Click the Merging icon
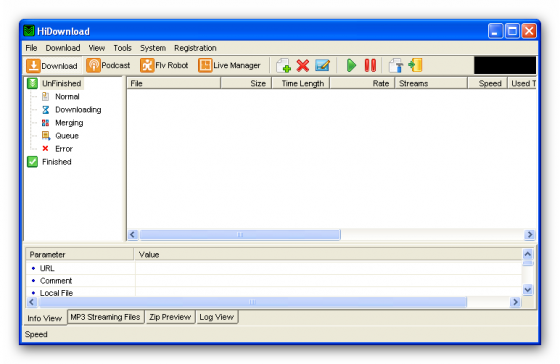 click(45, 123)
